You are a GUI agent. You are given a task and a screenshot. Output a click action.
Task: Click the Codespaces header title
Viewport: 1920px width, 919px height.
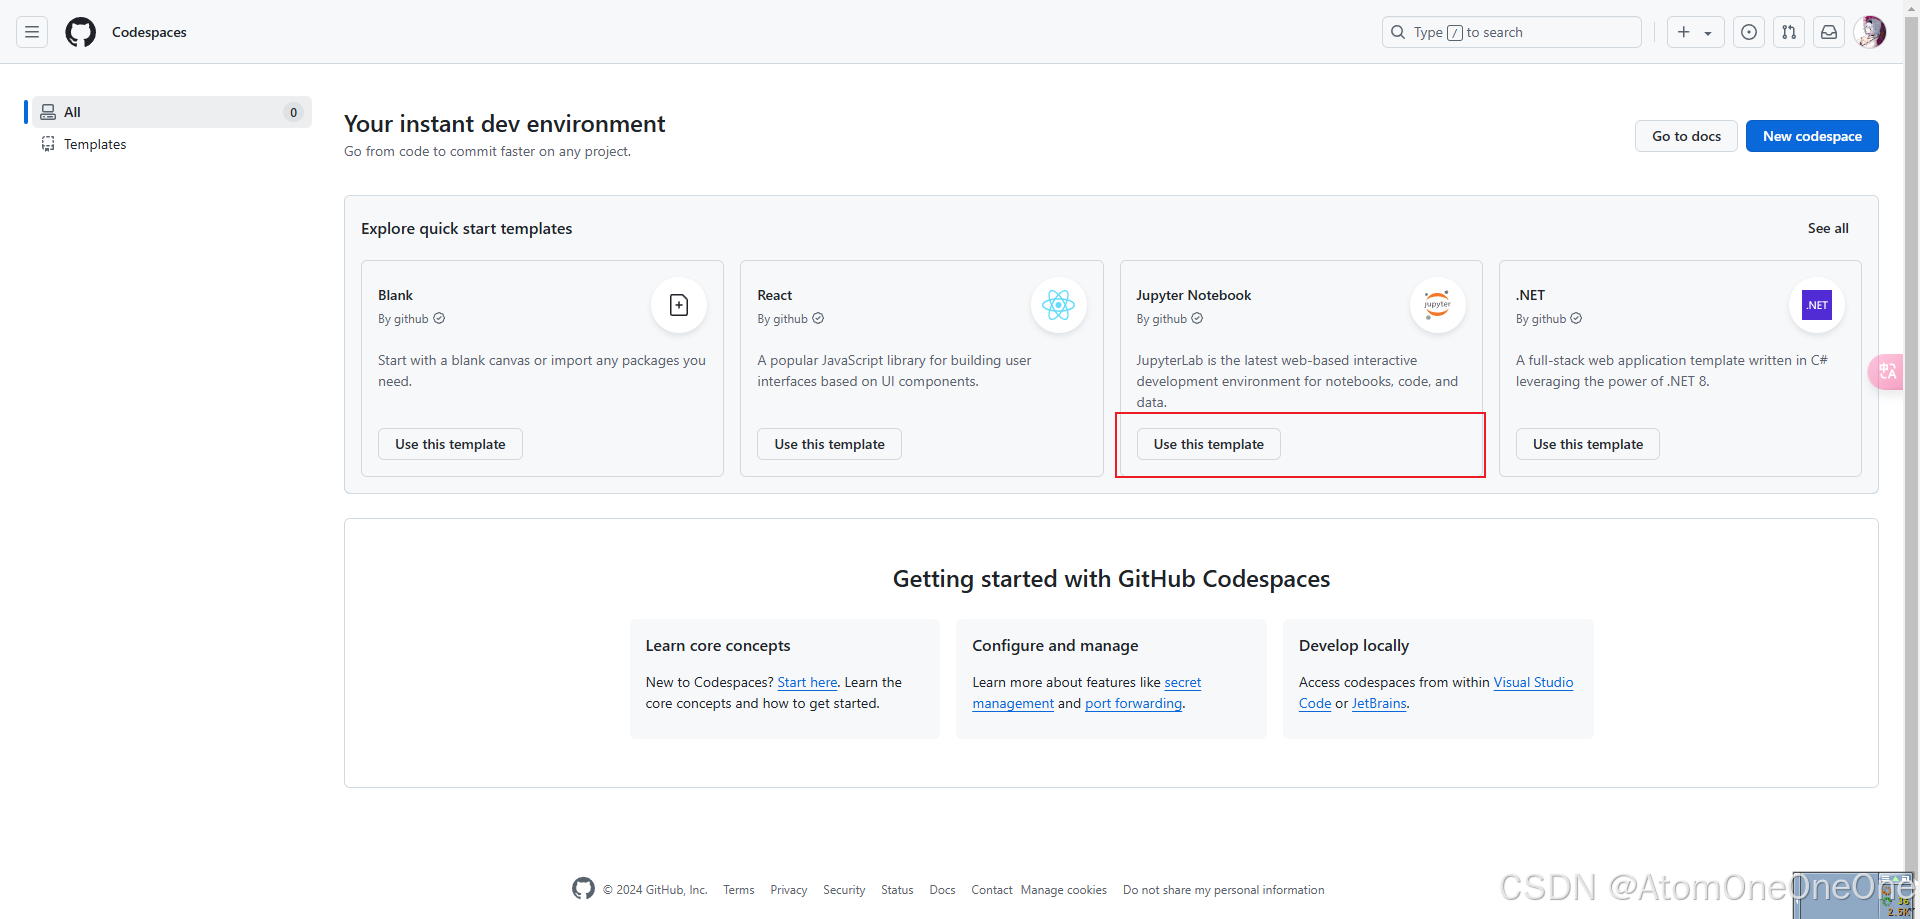tap(149, 32)
